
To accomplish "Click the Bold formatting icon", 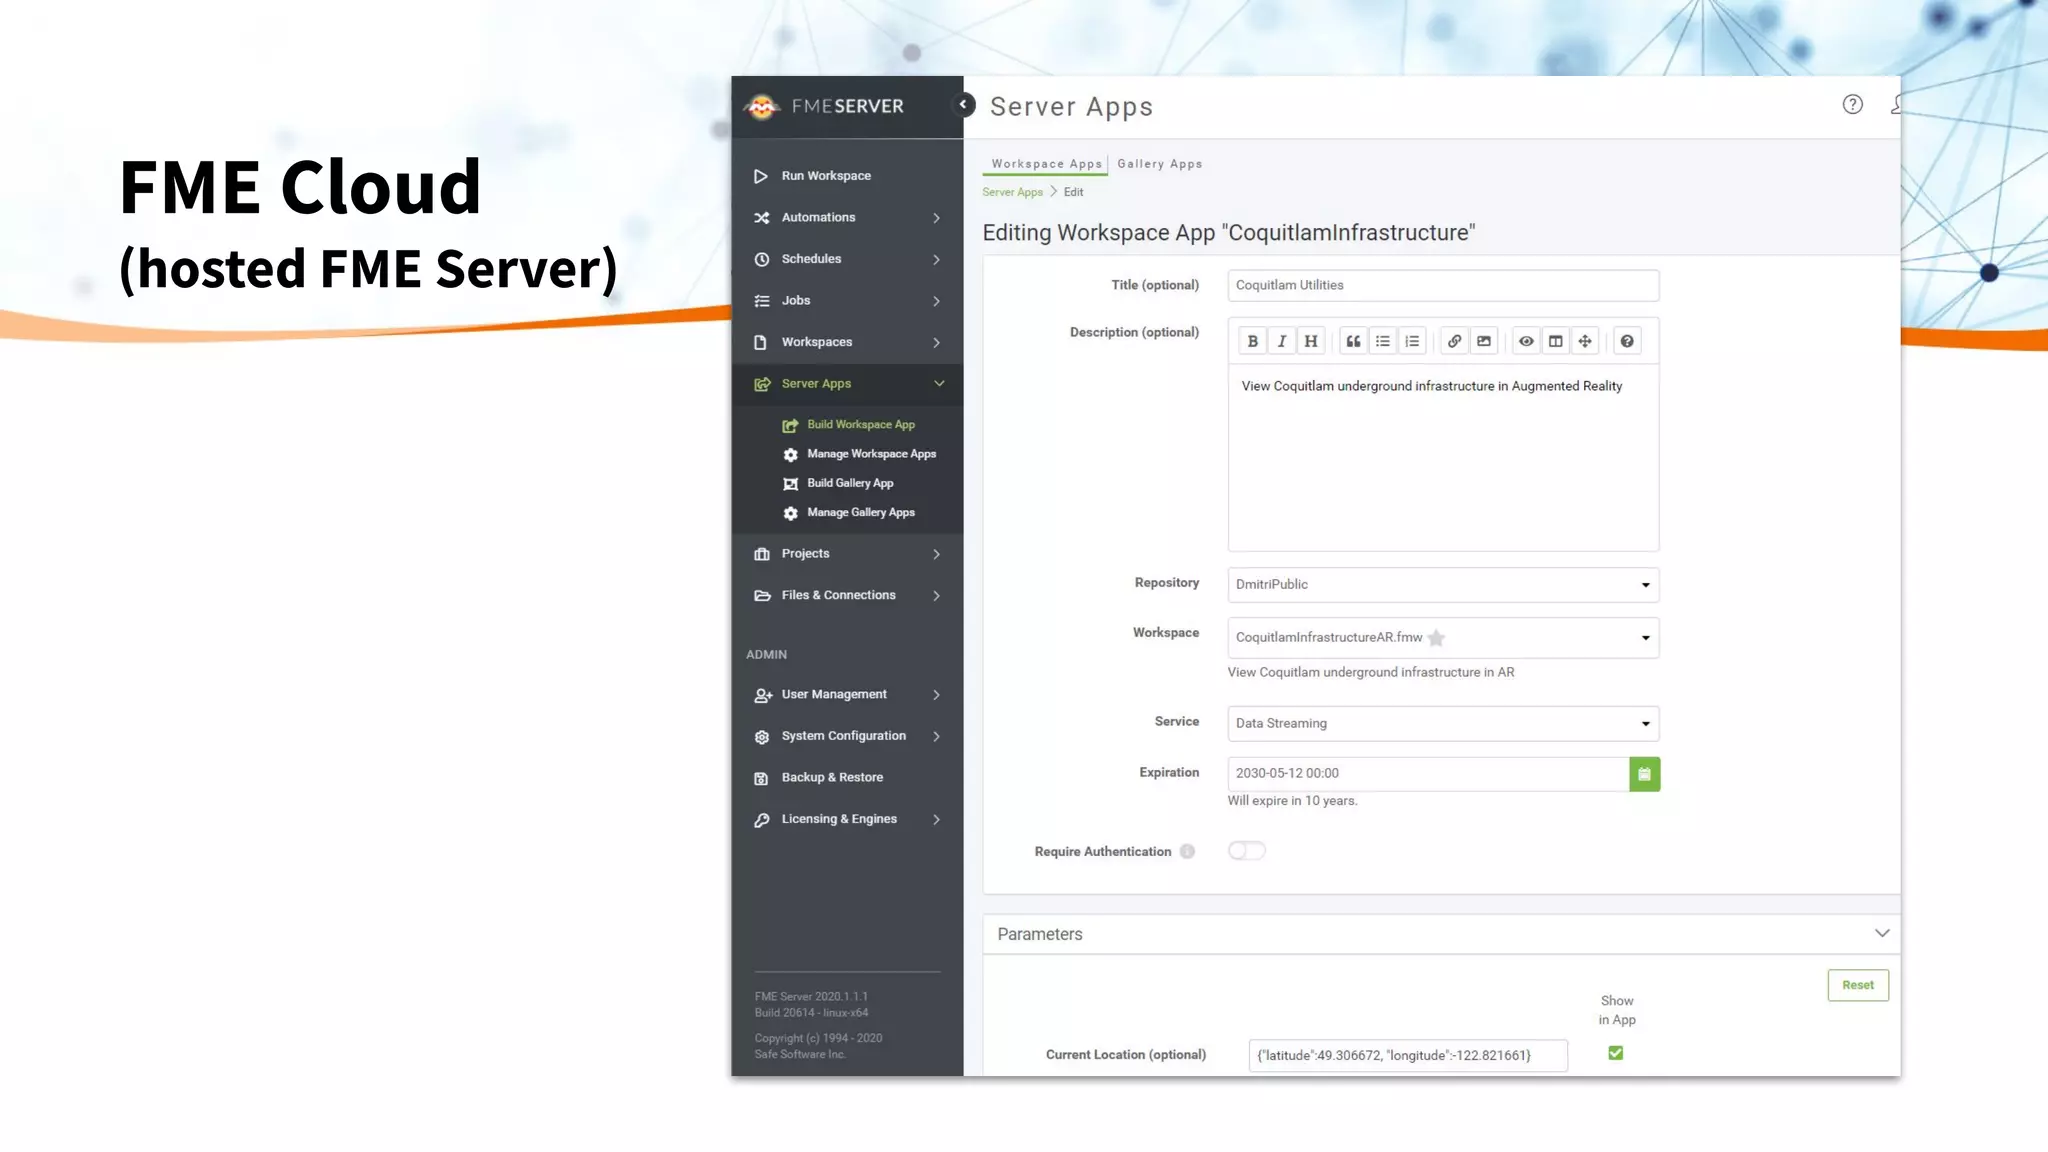I will [x=1252, y=341].
